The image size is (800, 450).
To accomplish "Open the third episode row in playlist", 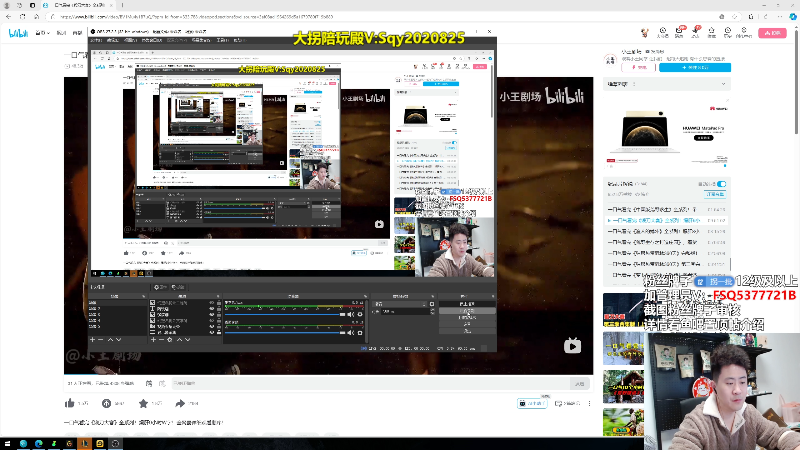I will (666, 231).
